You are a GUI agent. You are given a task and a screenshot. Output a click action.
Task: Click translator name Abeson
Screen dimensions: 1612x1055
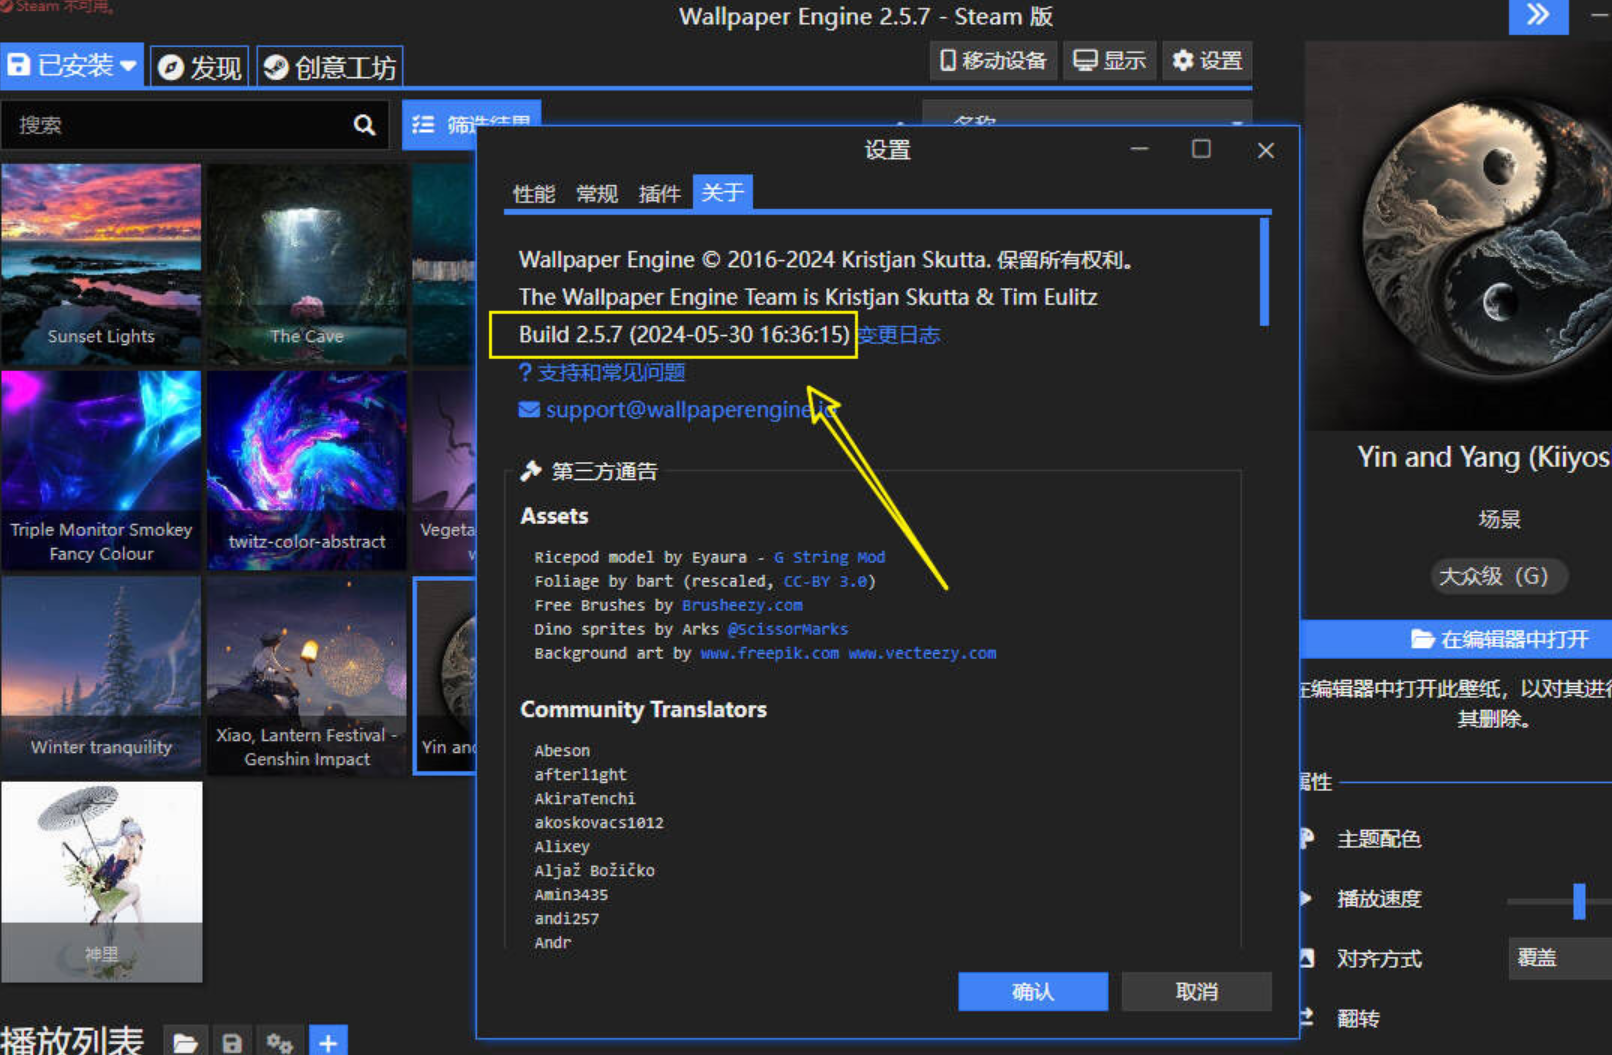tap(562, 750)
